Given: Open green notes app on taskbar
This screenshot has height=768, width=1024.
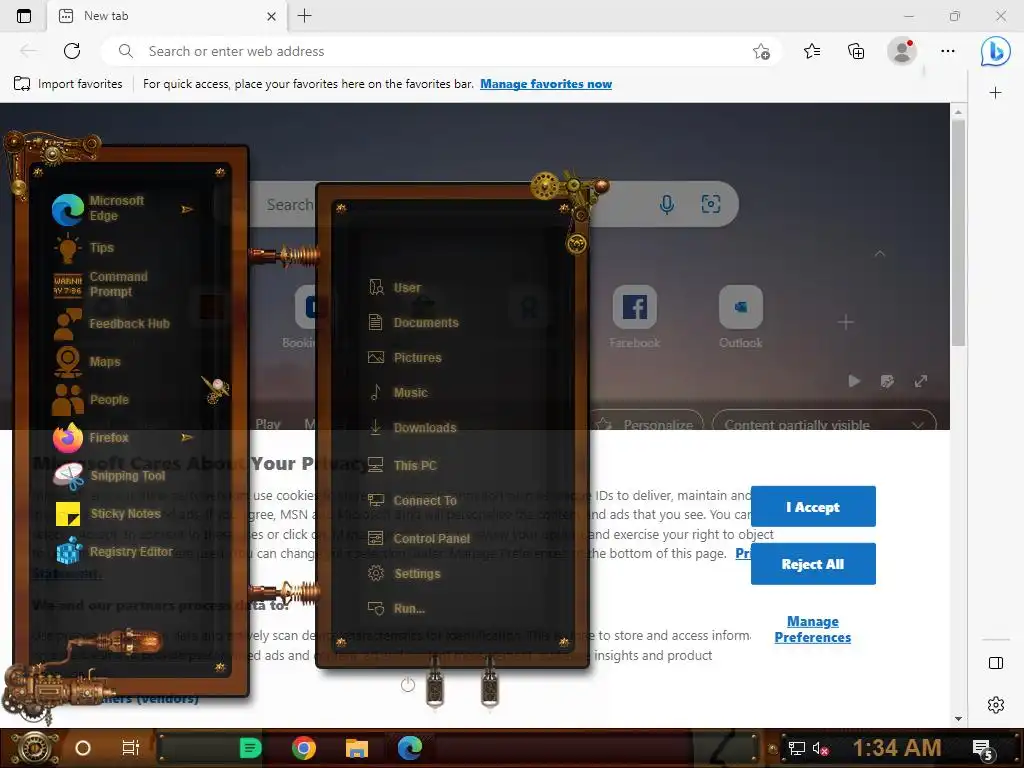Looking at the screenshot, I should (x=251, y=748).
